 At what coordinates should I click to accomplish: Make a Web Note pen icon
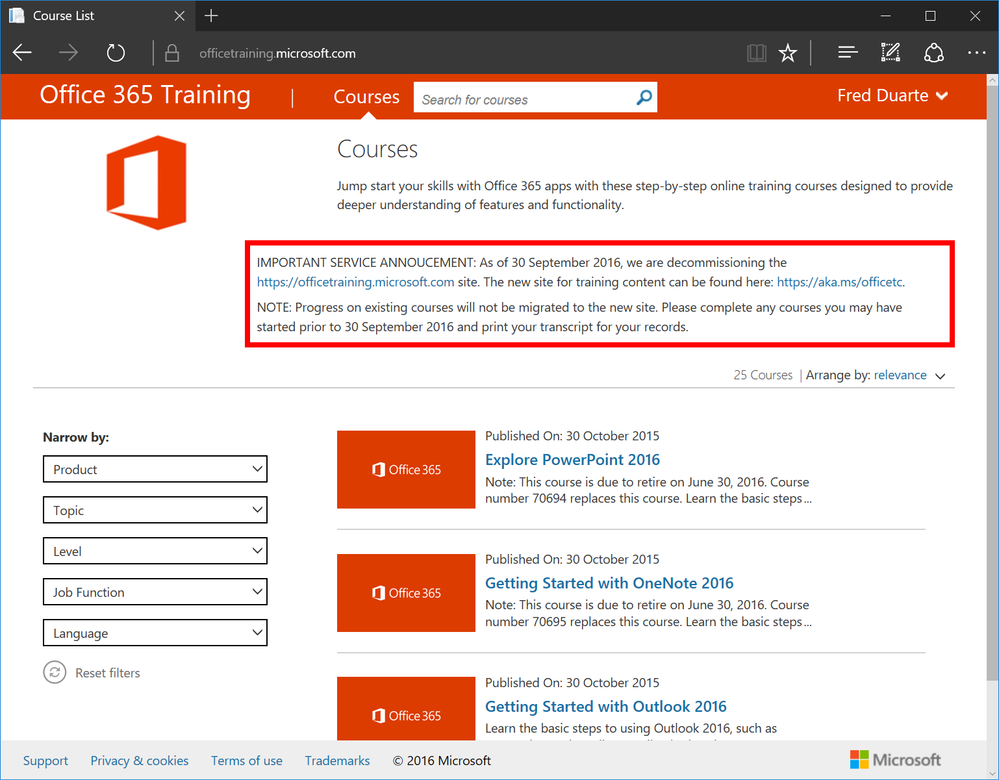coord(890,52)
